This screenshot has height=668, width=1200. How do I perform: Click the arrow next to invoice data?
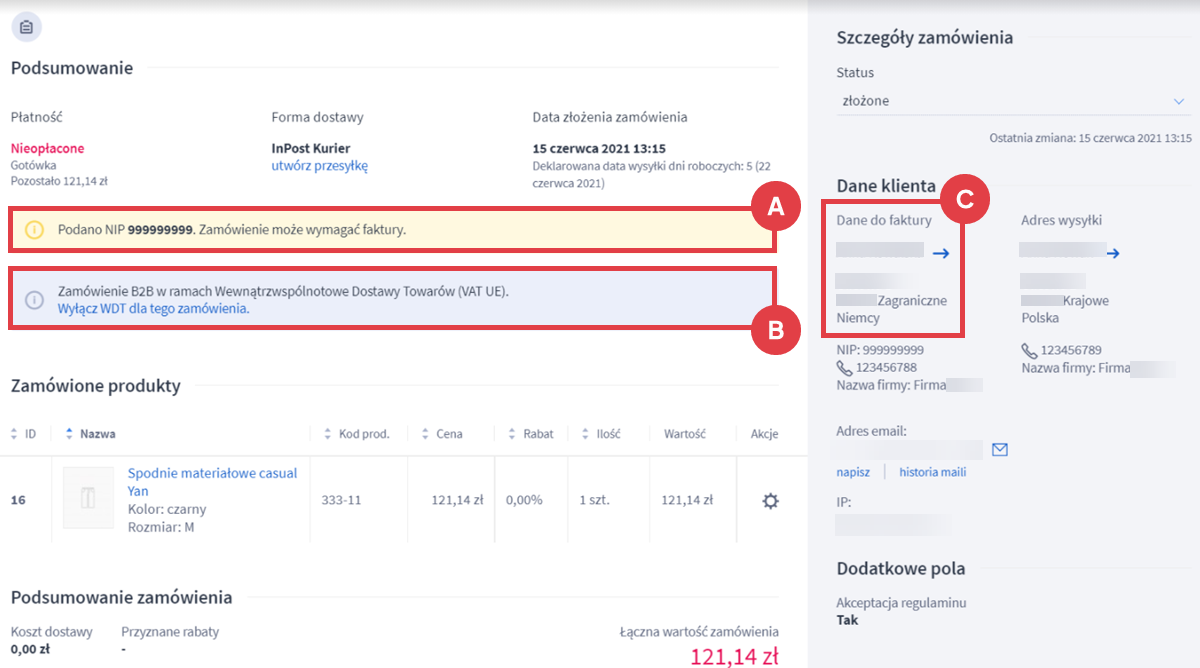pyautogui.click(x=940, y=254)
